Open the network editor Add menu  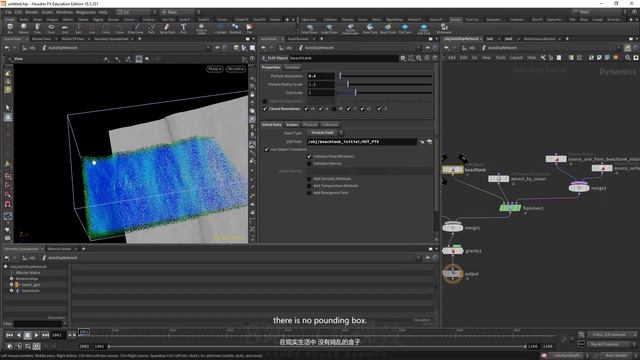pyautogui.click(x=451, y=58)
